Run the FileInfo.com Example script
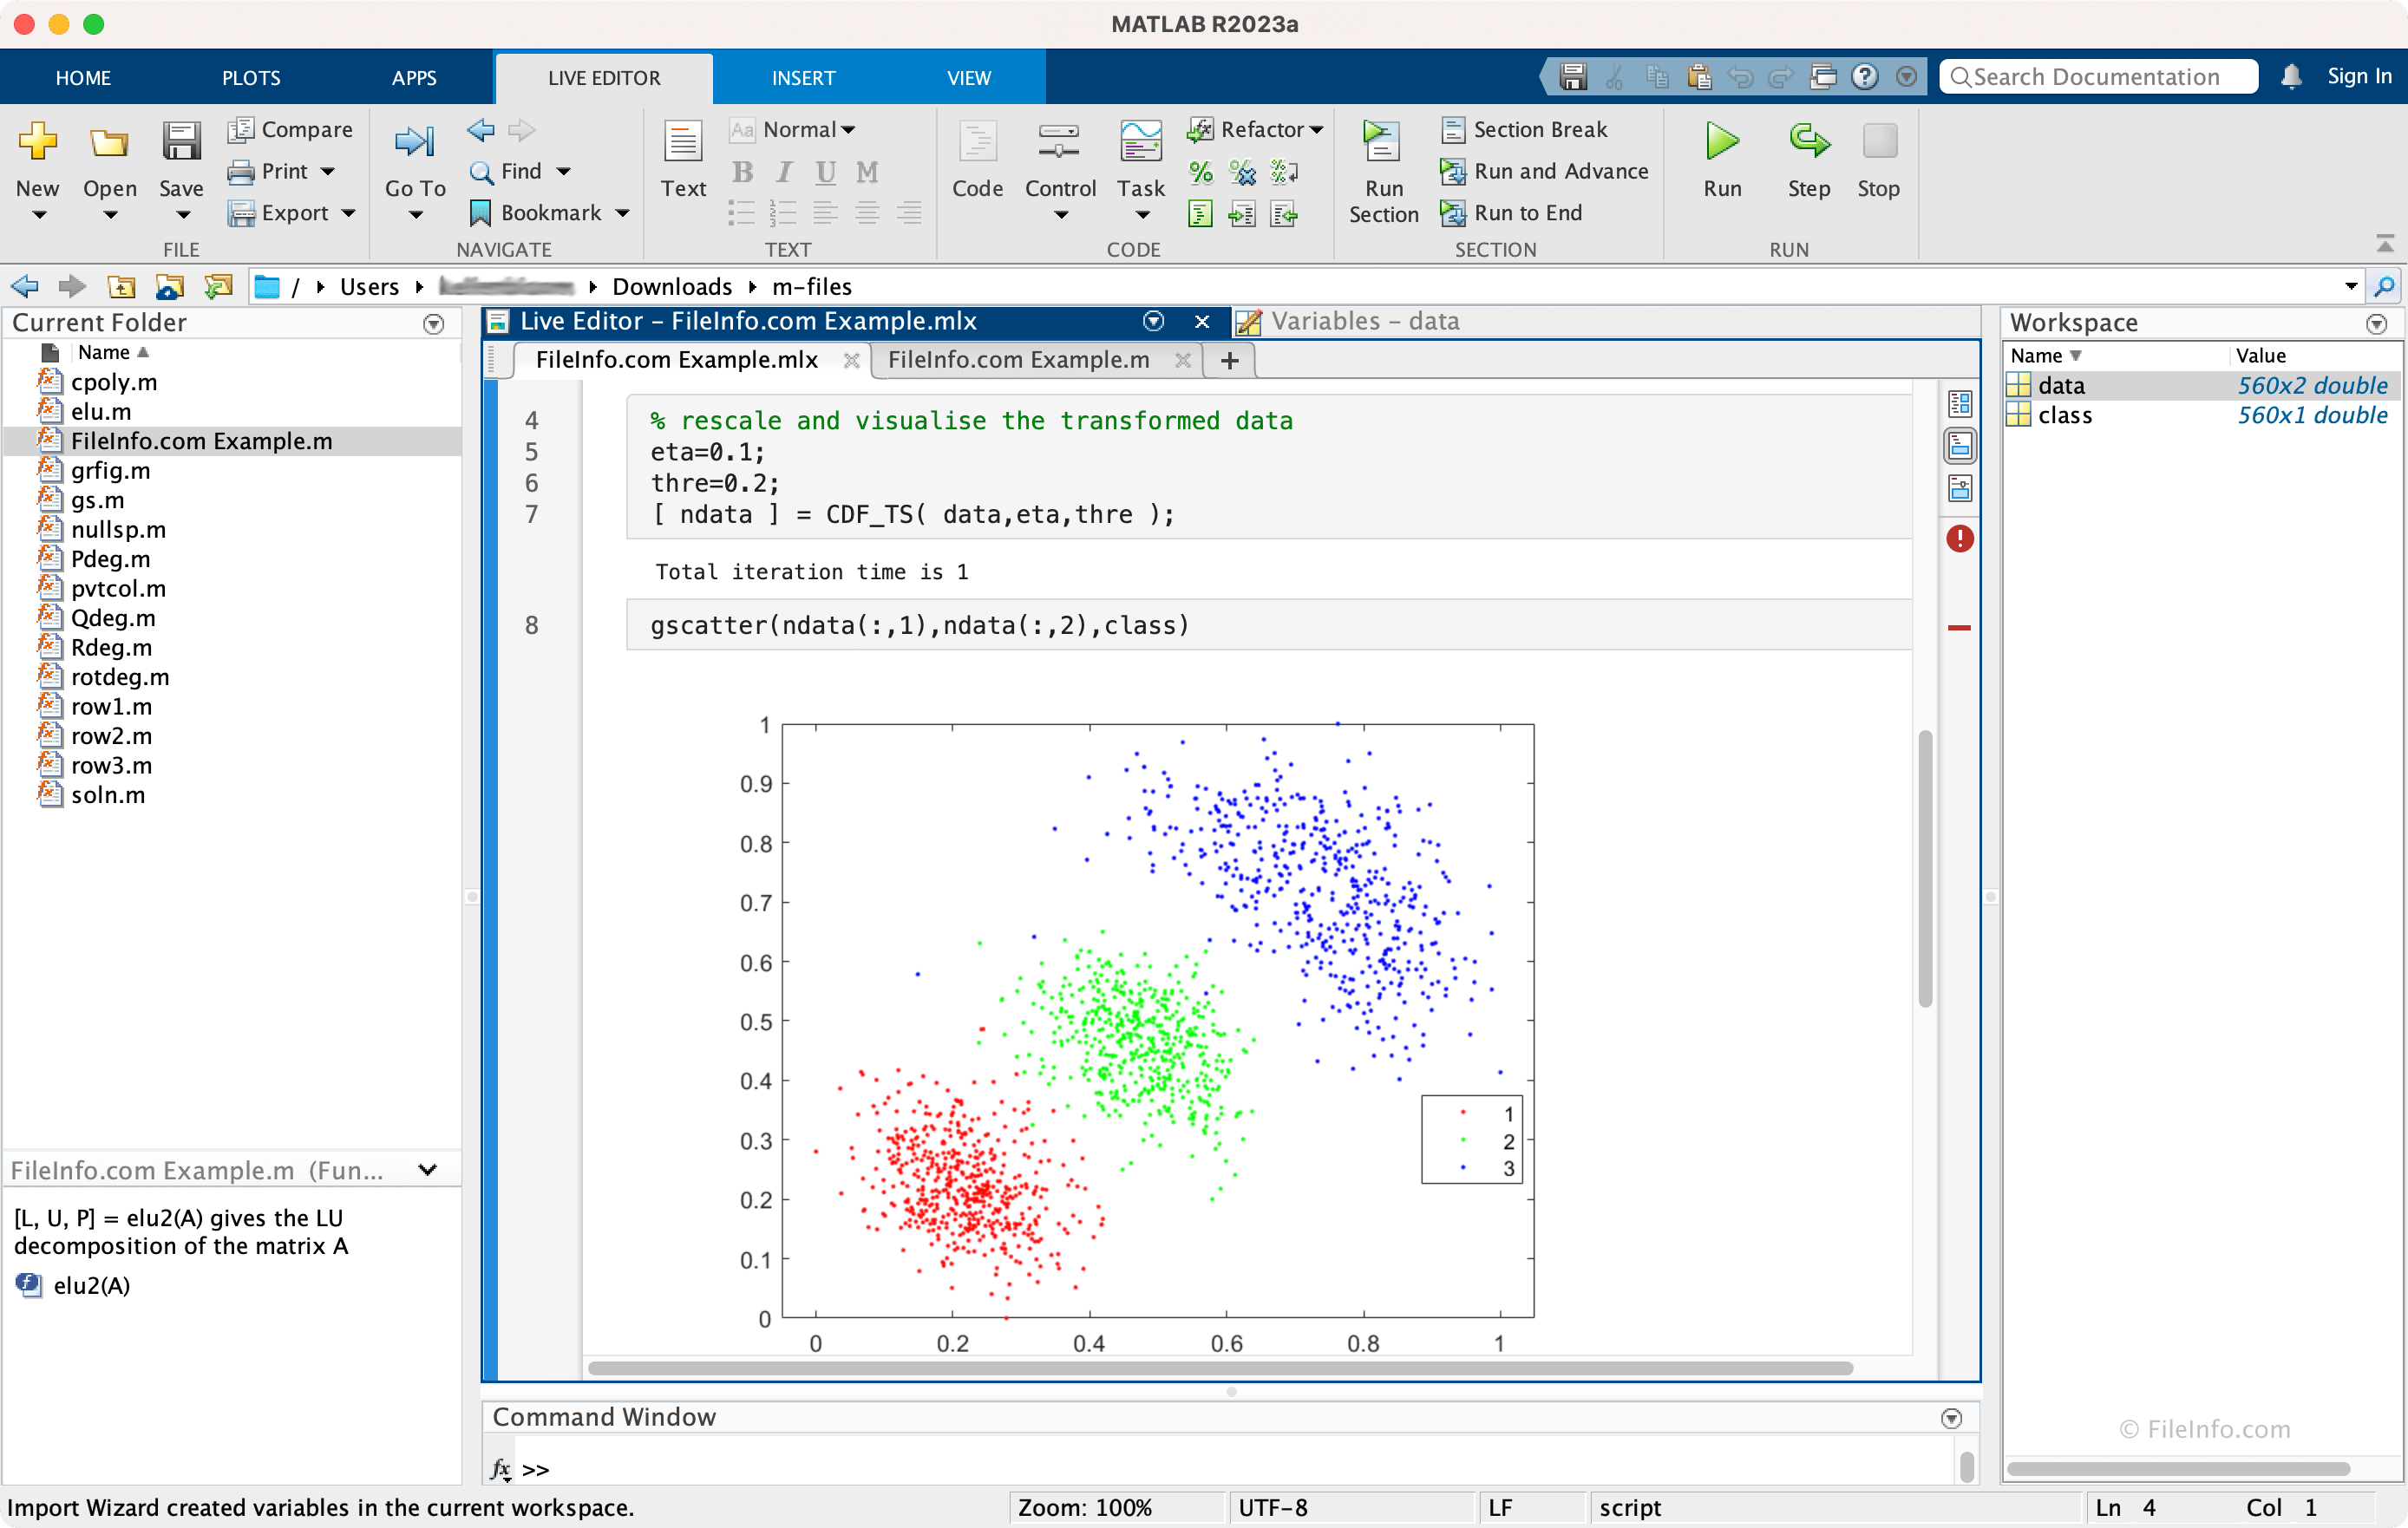Screen dimensions: 2408x1528 tap(1722, 160)
